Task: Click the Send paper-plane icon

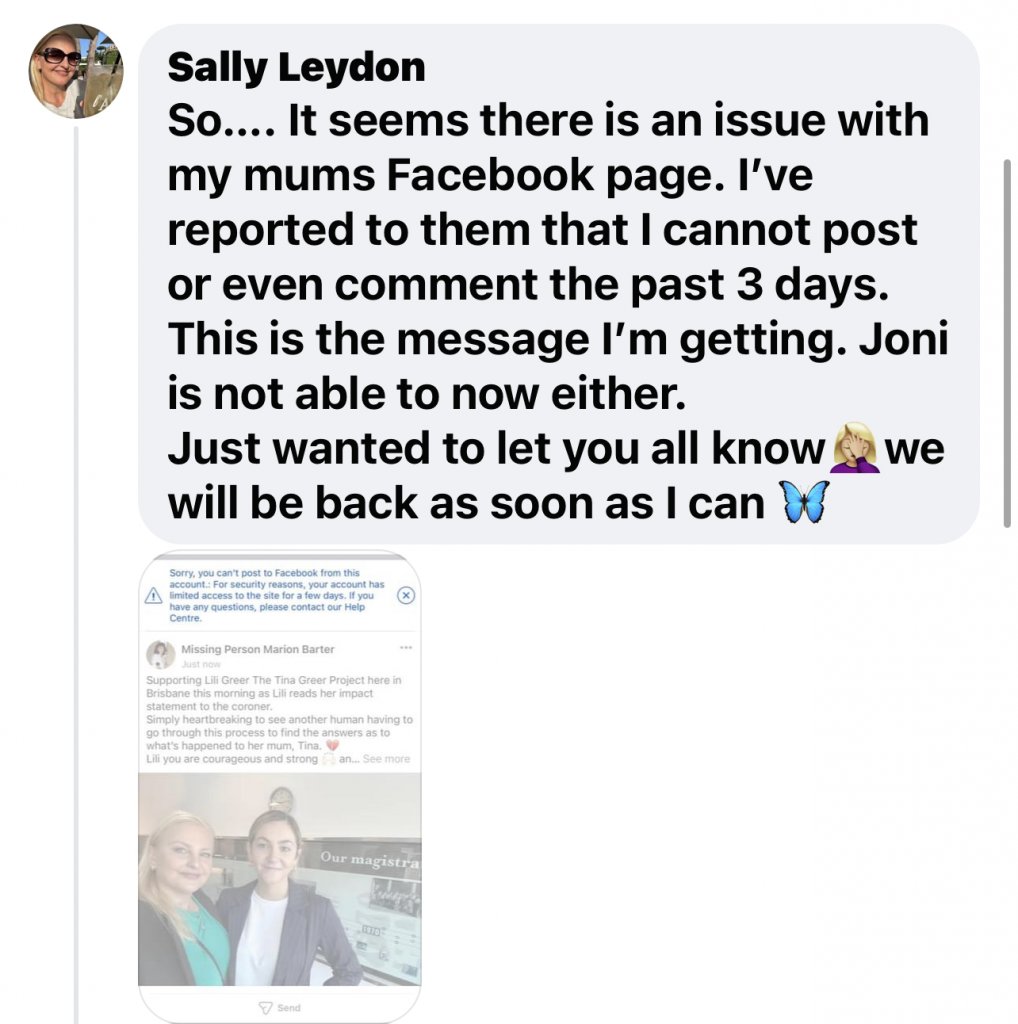Action: click(266, 1007)
